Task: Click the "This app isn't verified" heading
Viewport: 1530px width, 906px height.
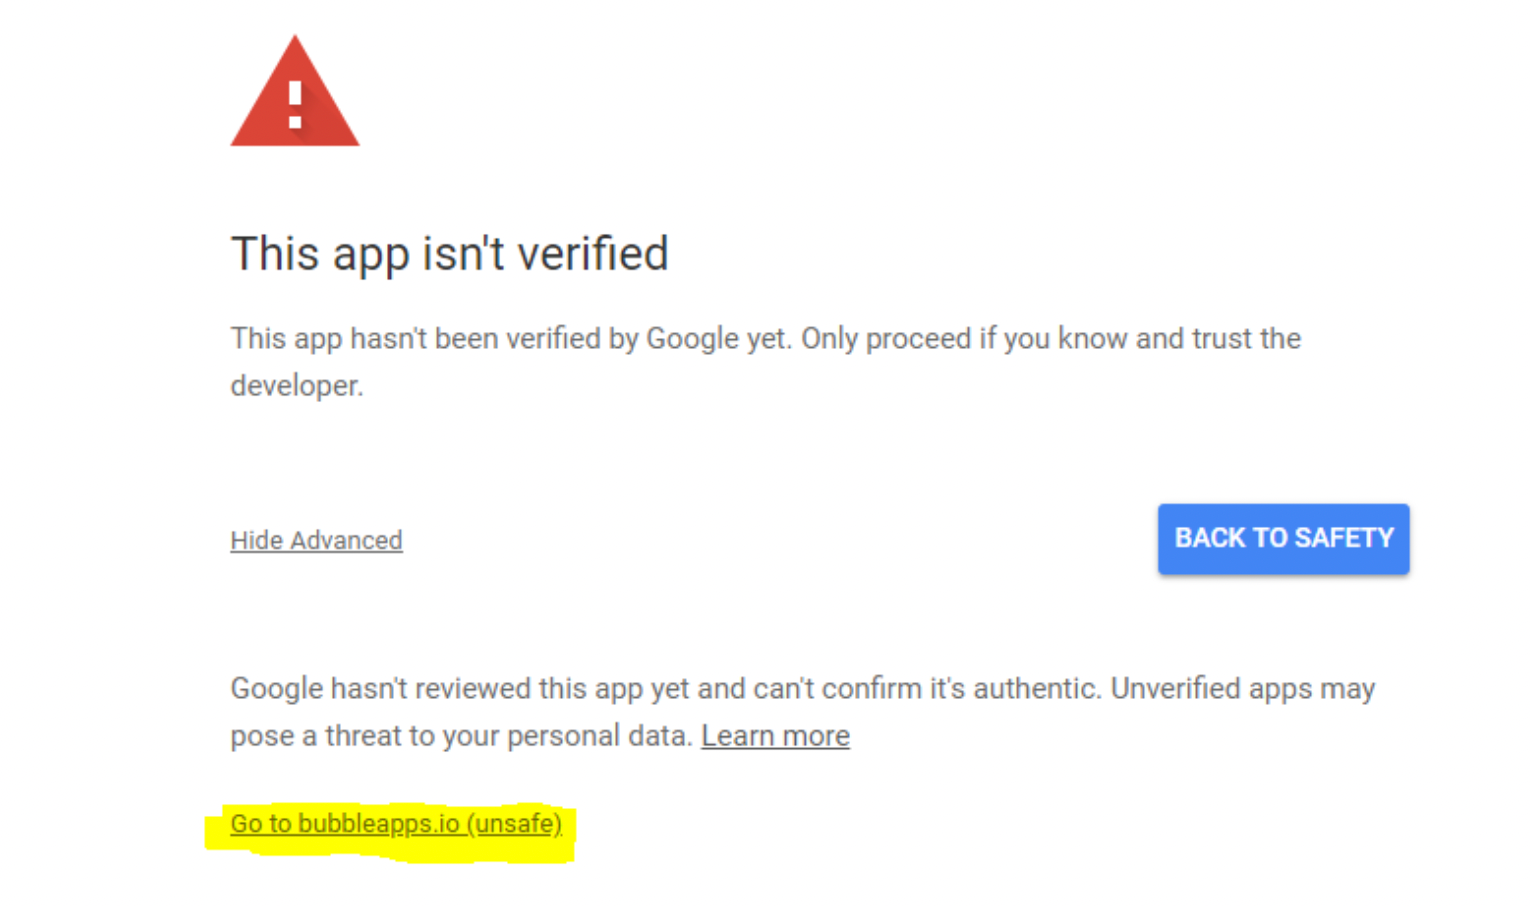Action: [x=449, y=254]
